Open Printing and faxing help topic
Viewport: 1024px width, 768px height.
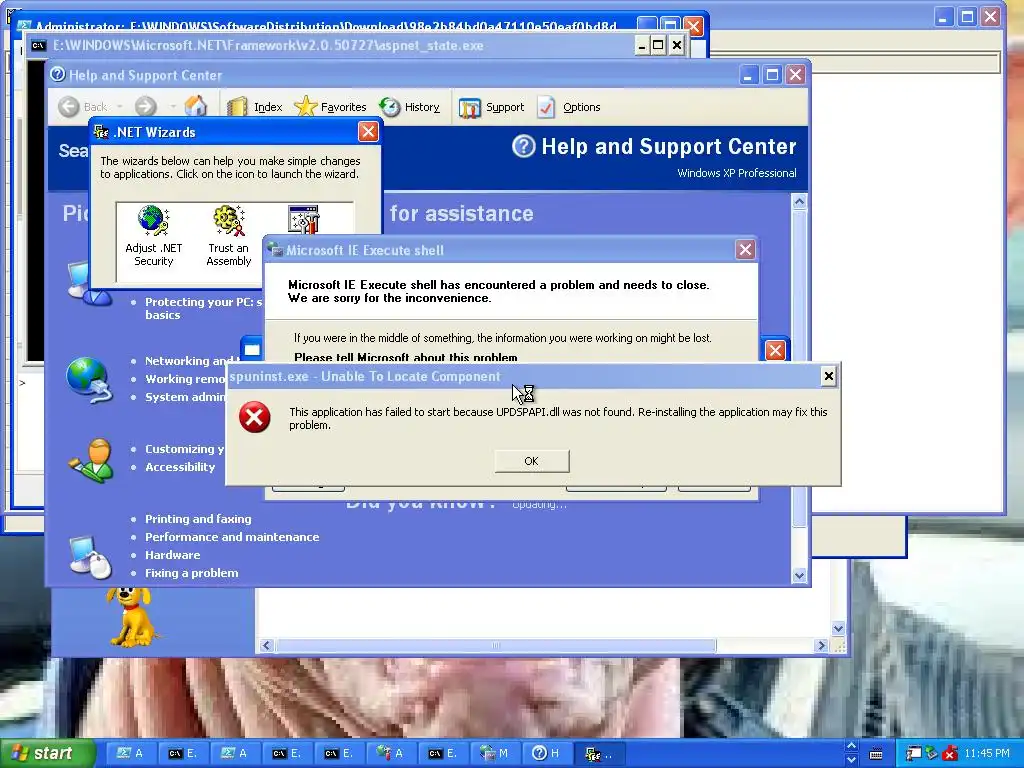click(198, 519)
